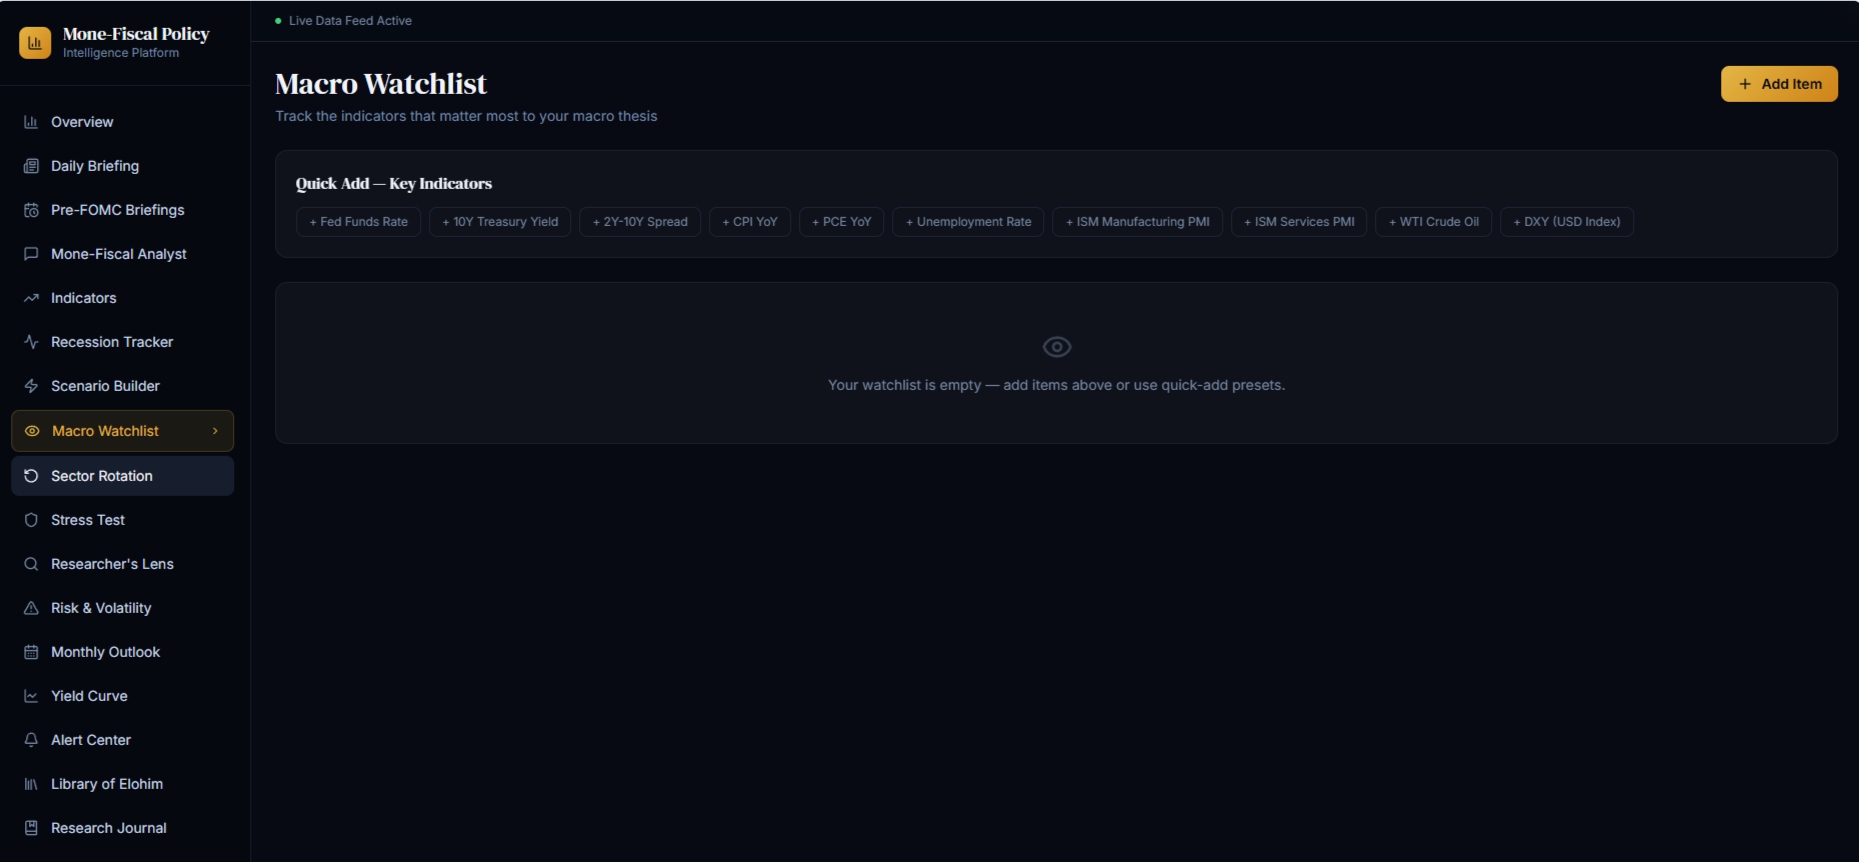The height and width of the screenshot is (862, 1859).
Task: Open the Overview page
Action: point(122,122)
